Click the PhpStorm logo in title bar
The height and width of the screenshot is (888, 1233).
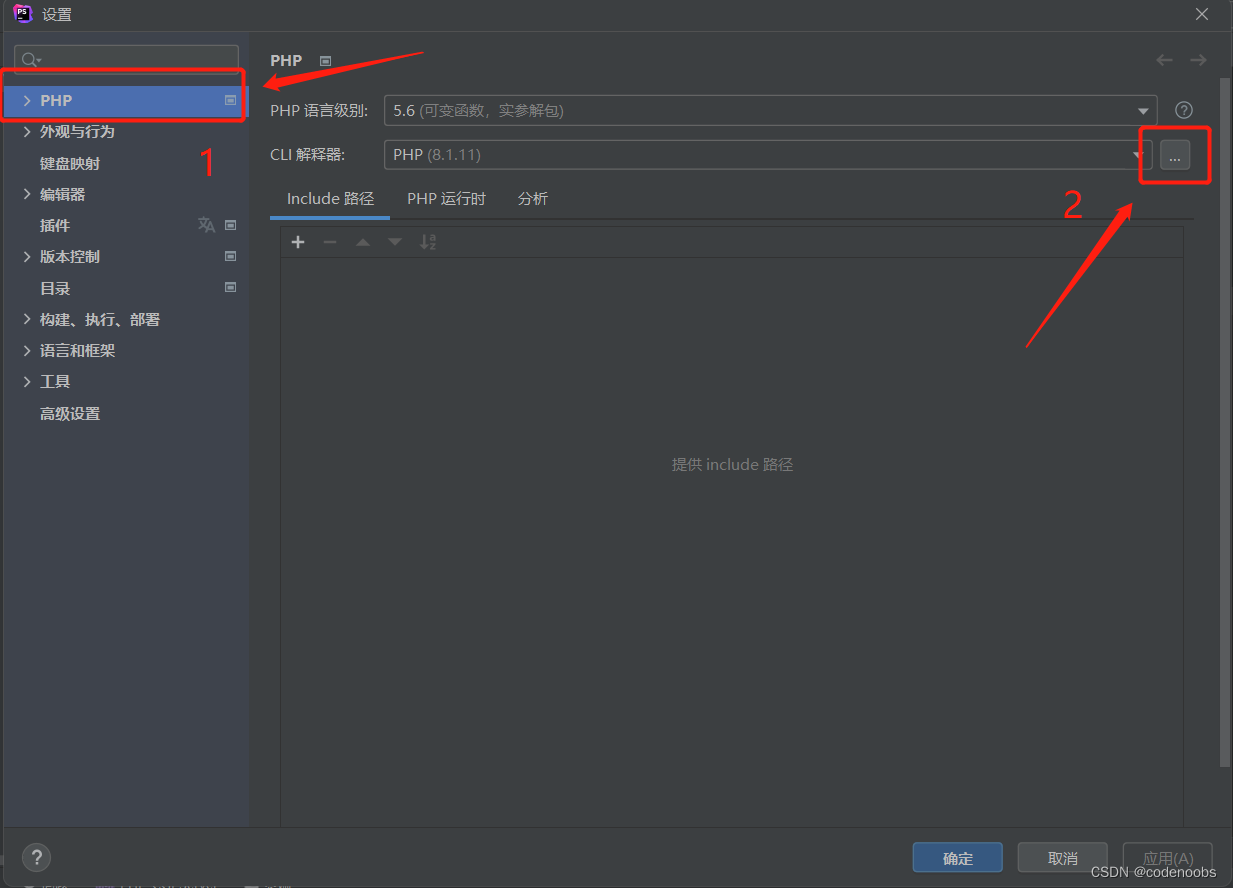[23, 14]
